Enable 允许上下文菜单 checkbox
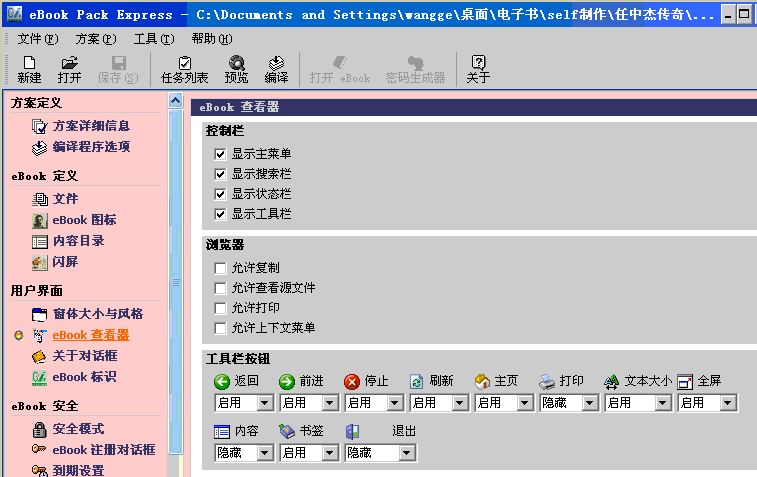Image resolution: width=757 pixels, height=477 pixels. 220,328
